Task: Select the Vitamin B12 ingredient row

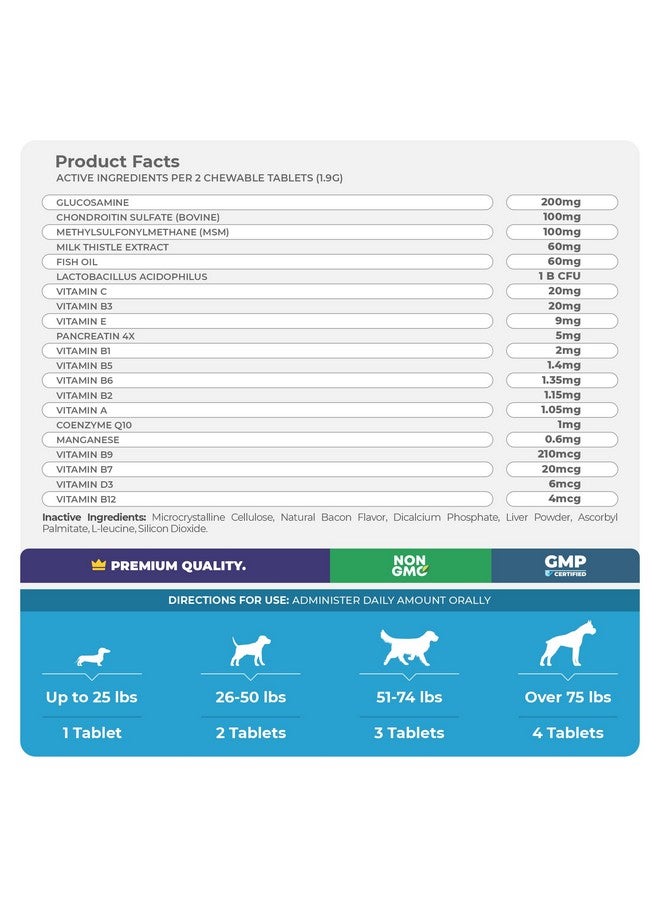Action: [267, 499]
